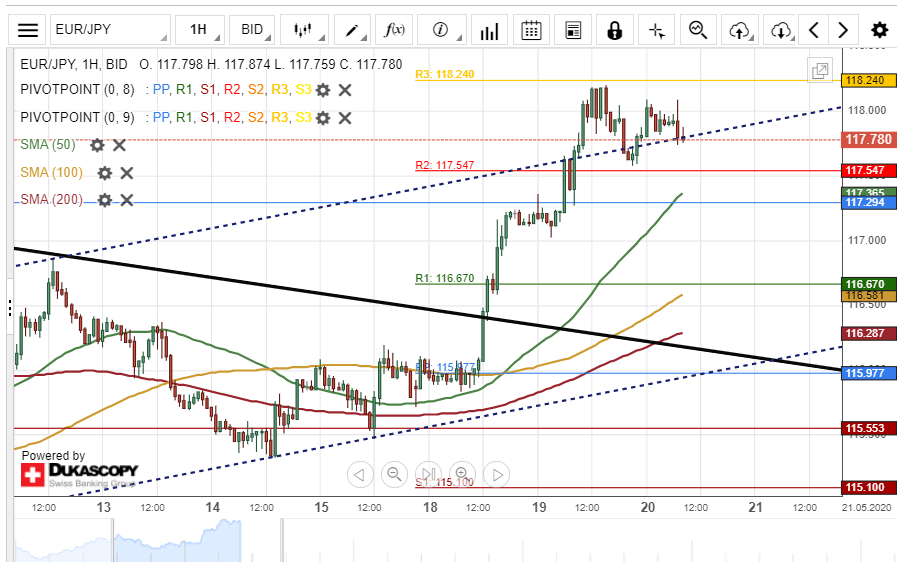This screenshot has width=903, height=564.
Task: Click the 115.100 price tag
Action: (869, 487)
